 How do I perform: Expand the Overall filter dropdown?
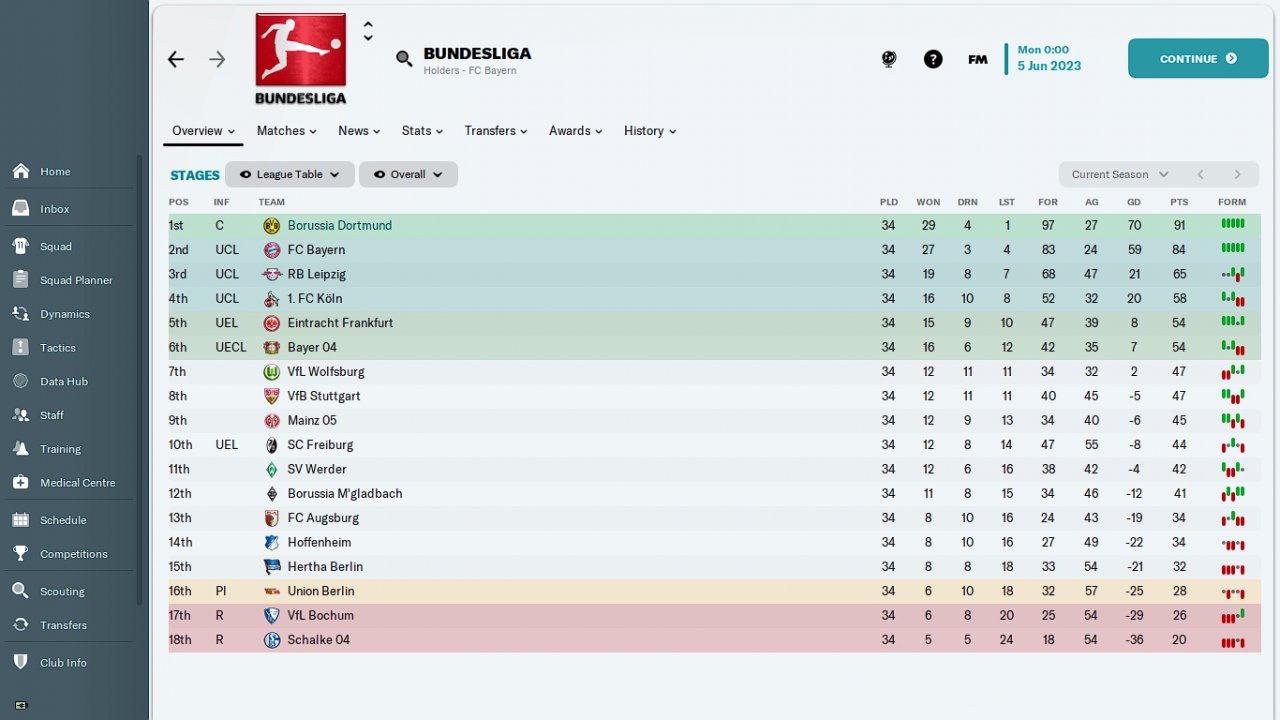tap(408, 174)
